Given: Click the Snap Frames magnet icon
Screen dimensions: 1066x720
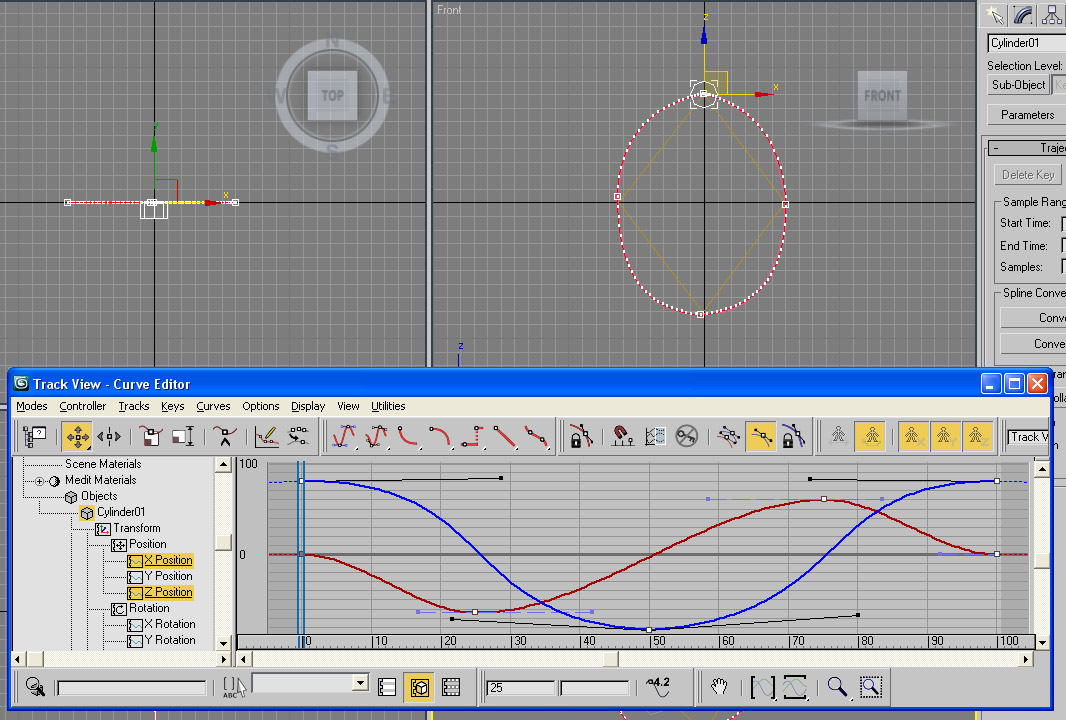Looking at the screenshot, I should pyautogui.click(x=620, y=436).
